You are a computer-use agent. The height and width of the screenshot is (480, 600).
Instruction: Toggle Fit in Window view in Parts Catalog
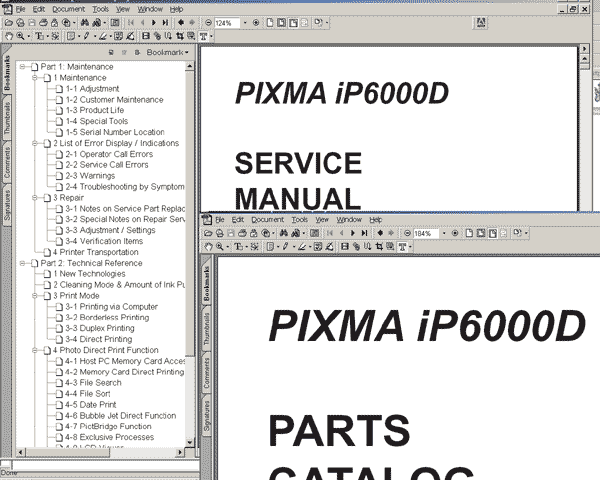click(481, 233)
